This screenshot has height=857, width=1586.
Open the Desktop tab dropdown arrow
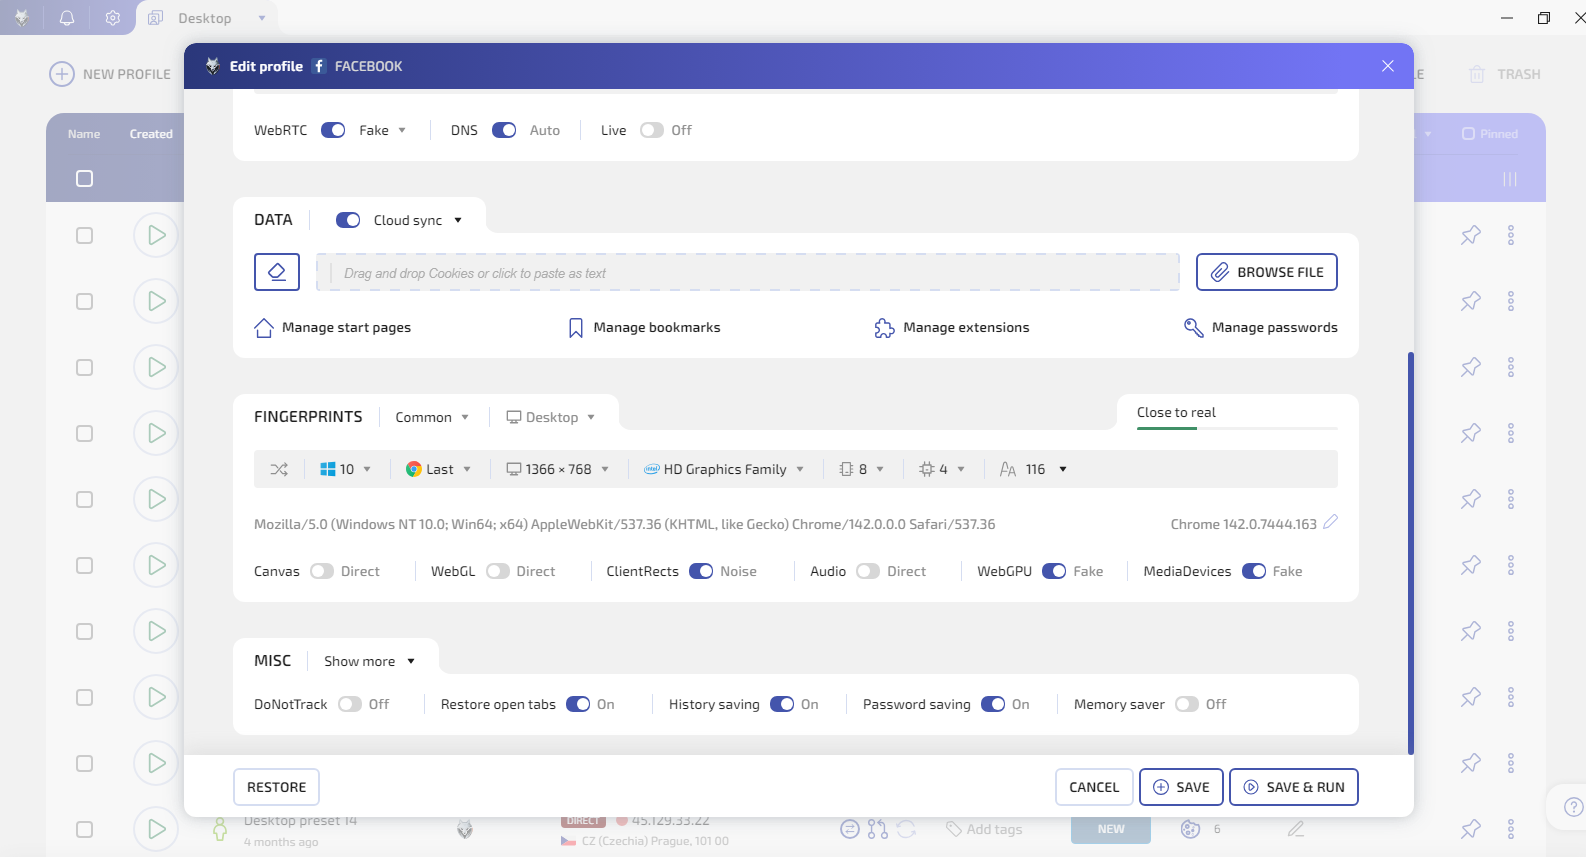262,18
